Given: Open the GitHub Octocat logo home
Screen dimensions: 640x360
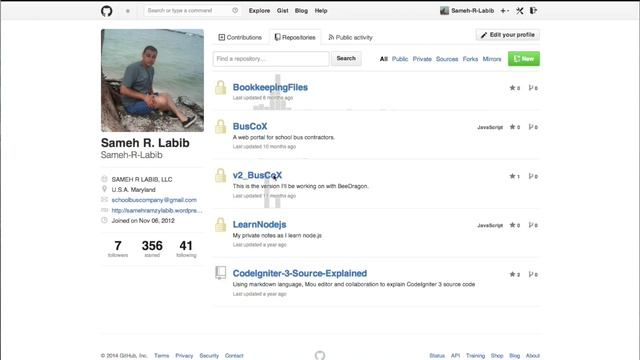Looking at the screenshot, I should coord(107,11).
